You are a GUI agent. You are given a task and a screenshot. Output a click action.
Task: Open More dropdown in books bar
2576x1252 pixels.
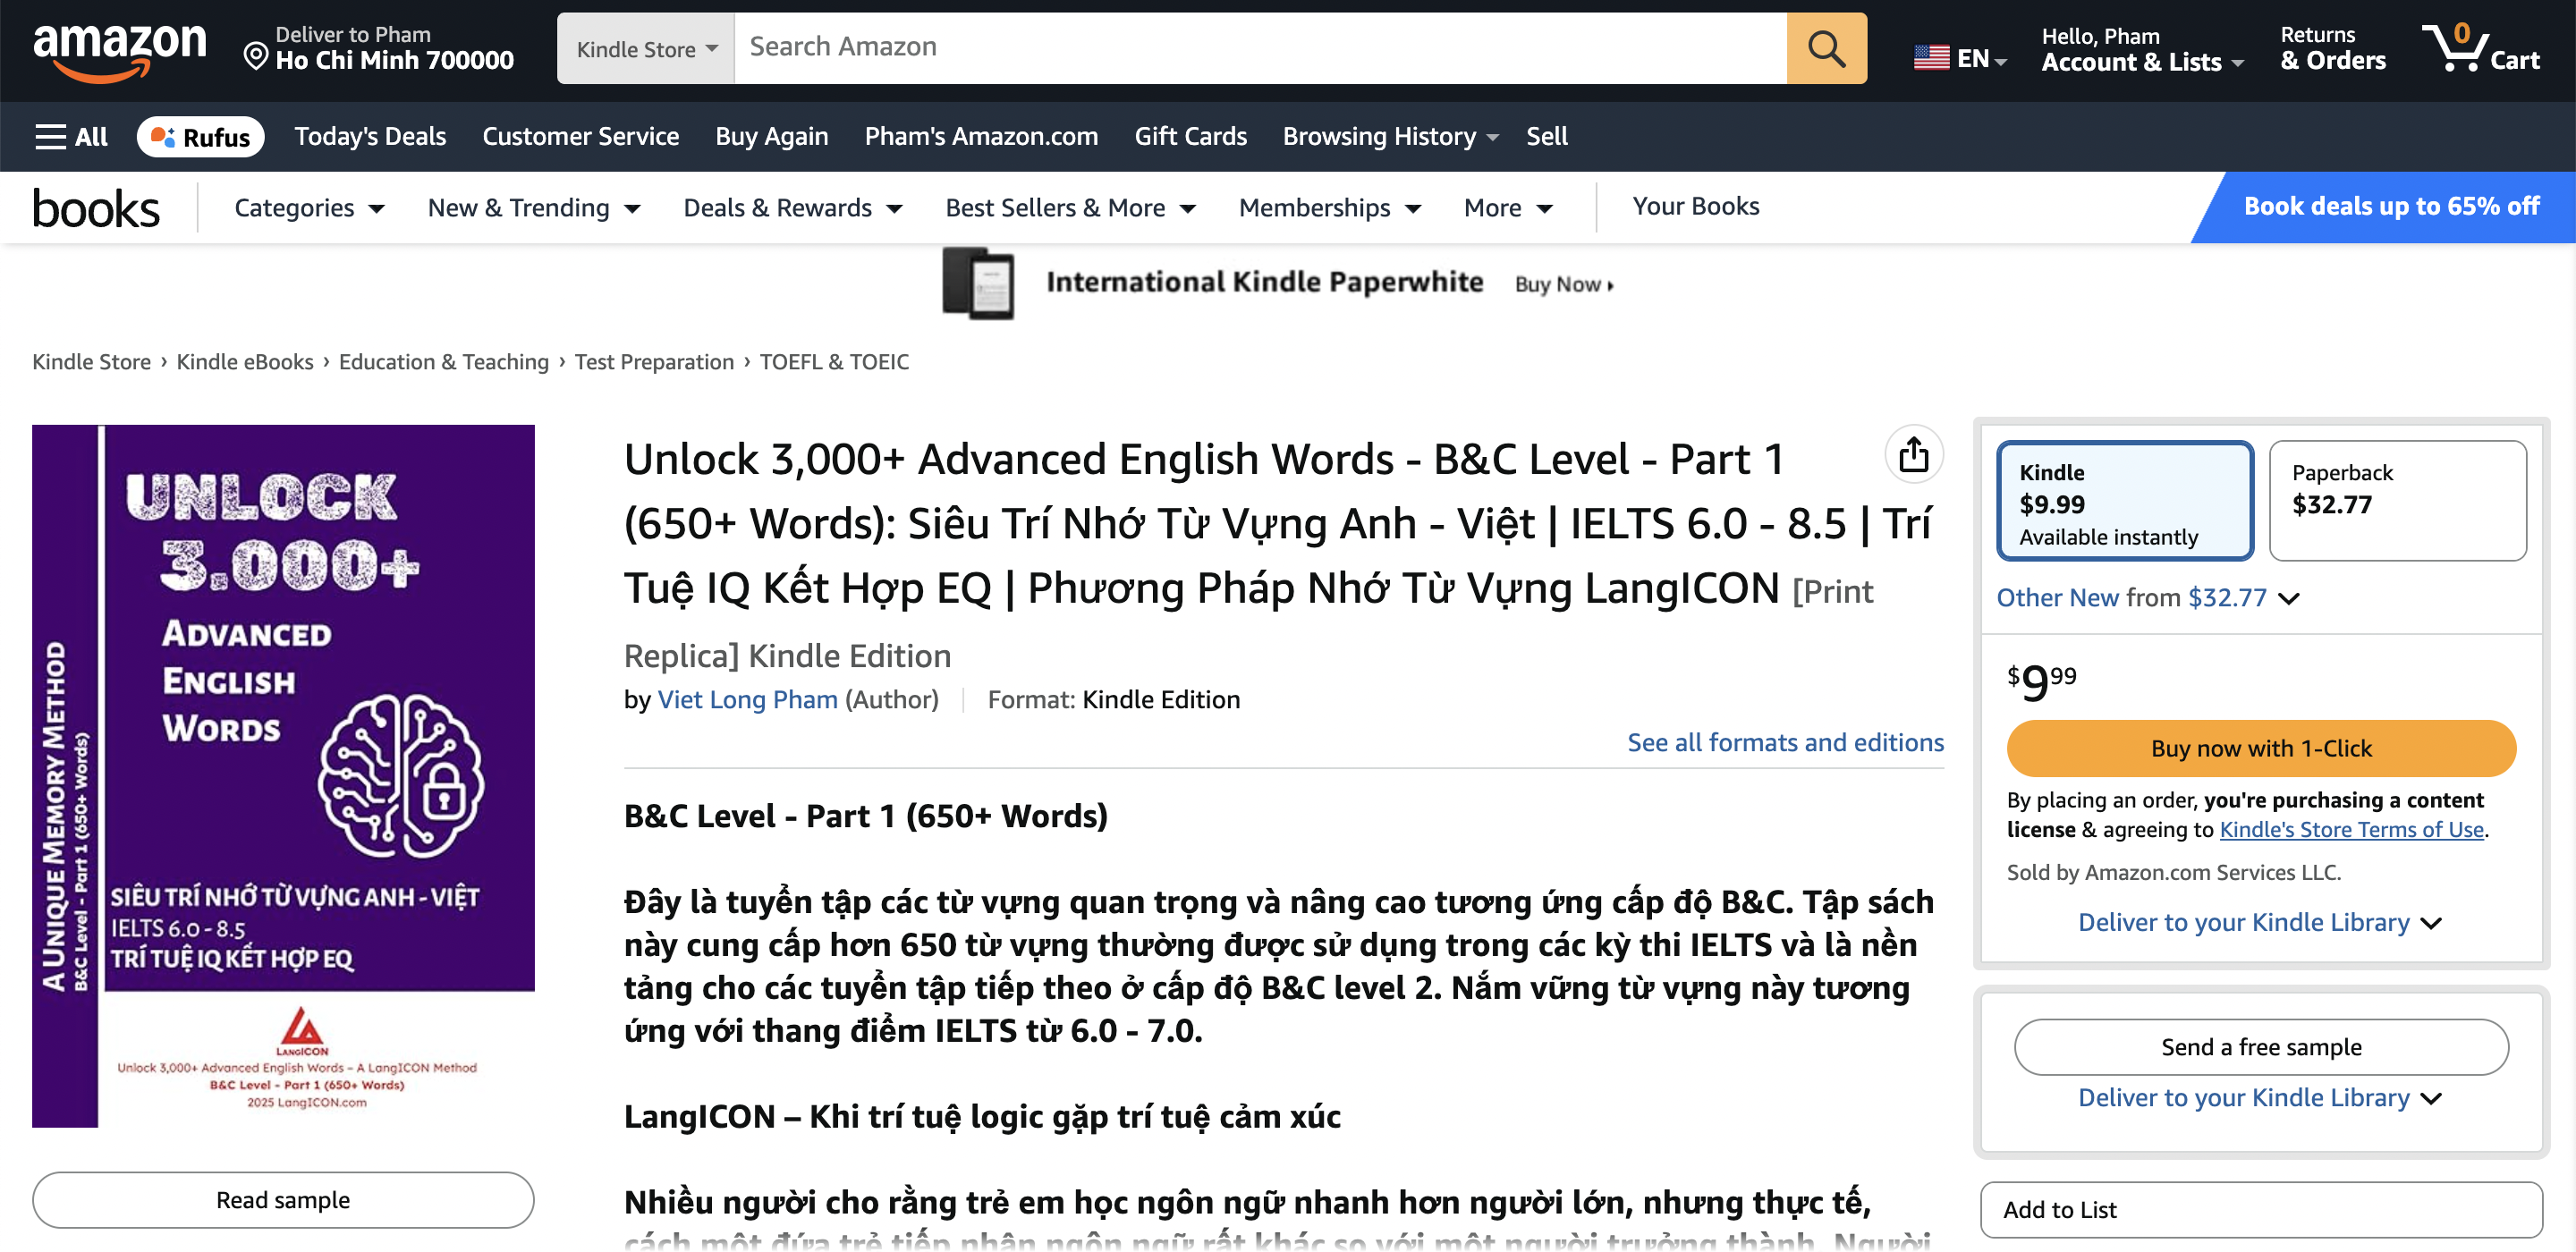(1508, 208)
